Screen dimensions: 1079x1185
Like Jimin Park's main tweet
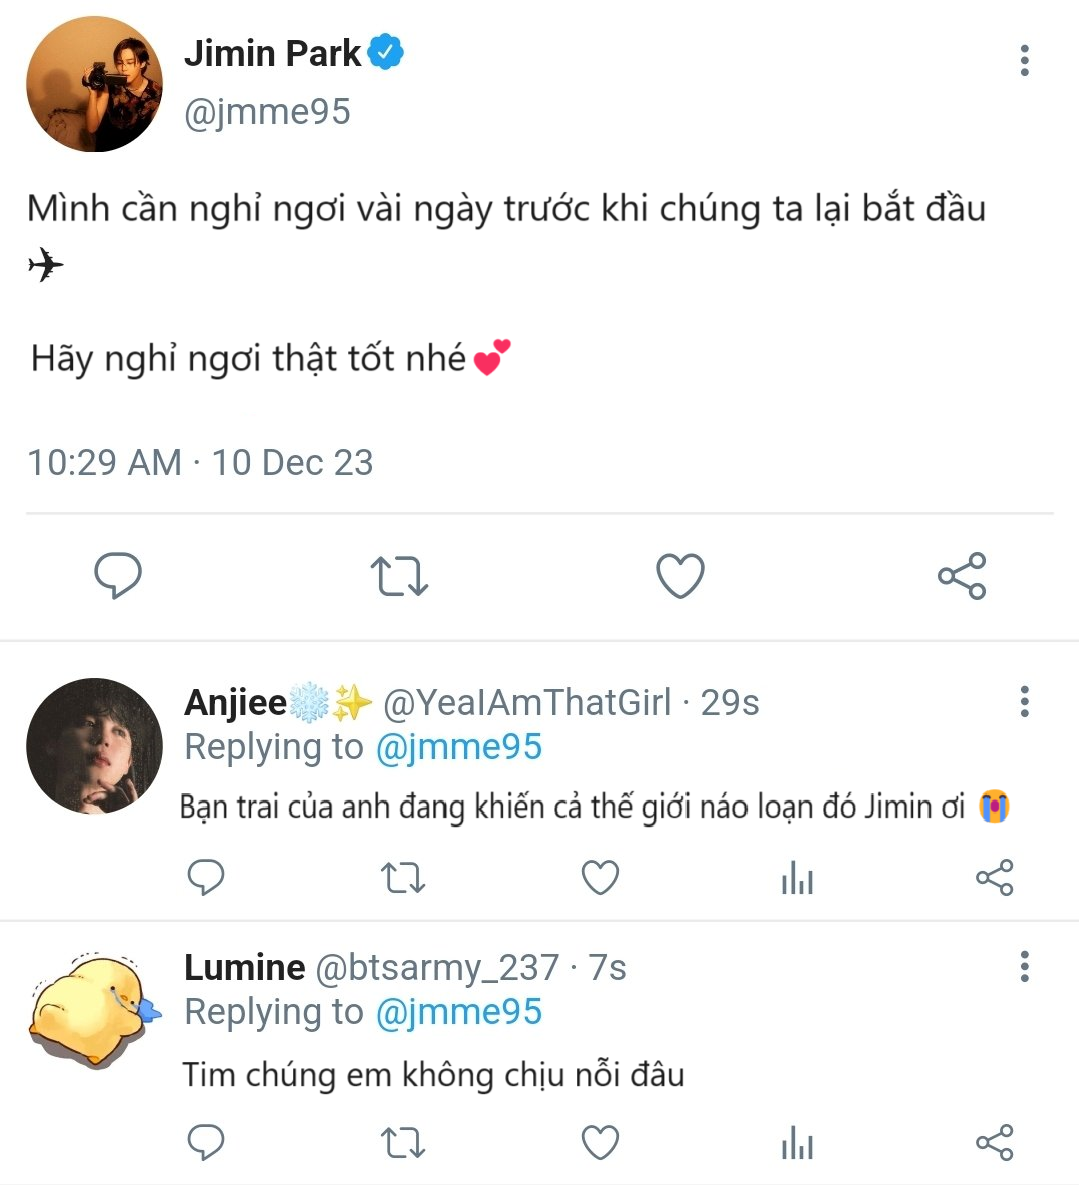680,576
